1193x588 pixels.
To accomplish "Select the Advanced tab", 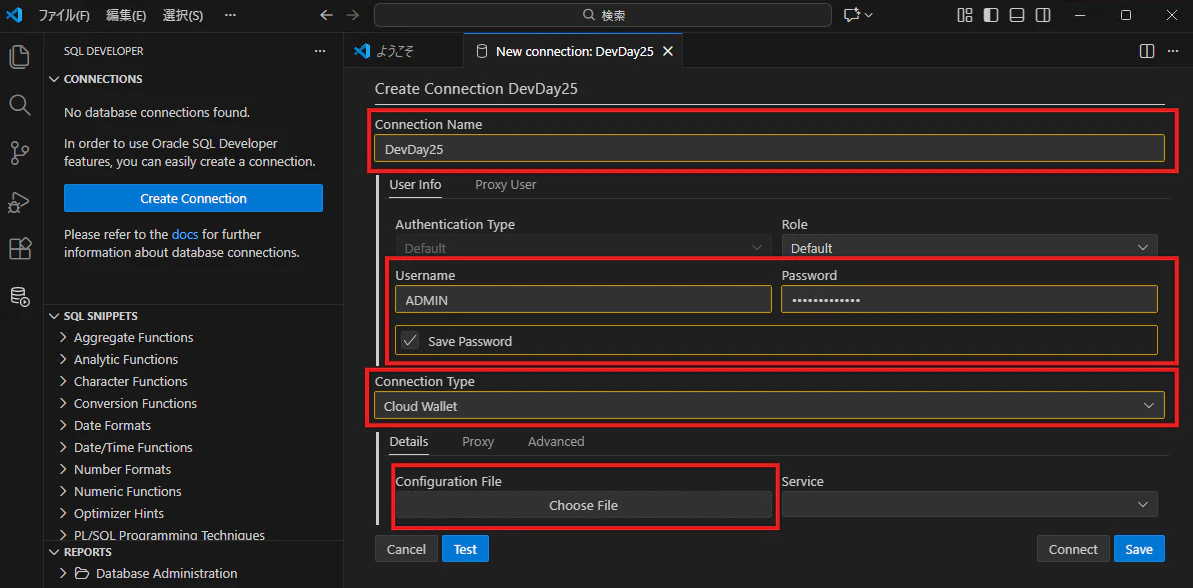I will point(556,441).
